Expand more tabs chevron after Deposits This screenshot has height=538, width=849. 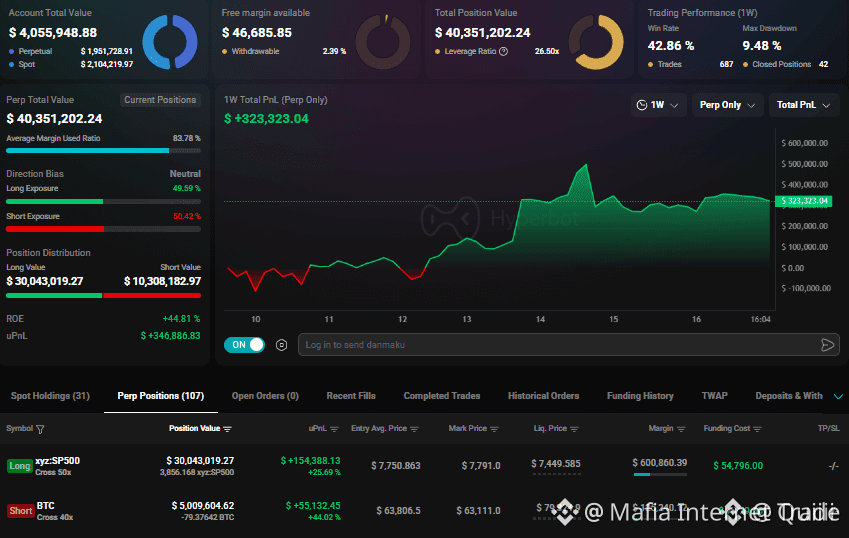[x=838, y=397]
